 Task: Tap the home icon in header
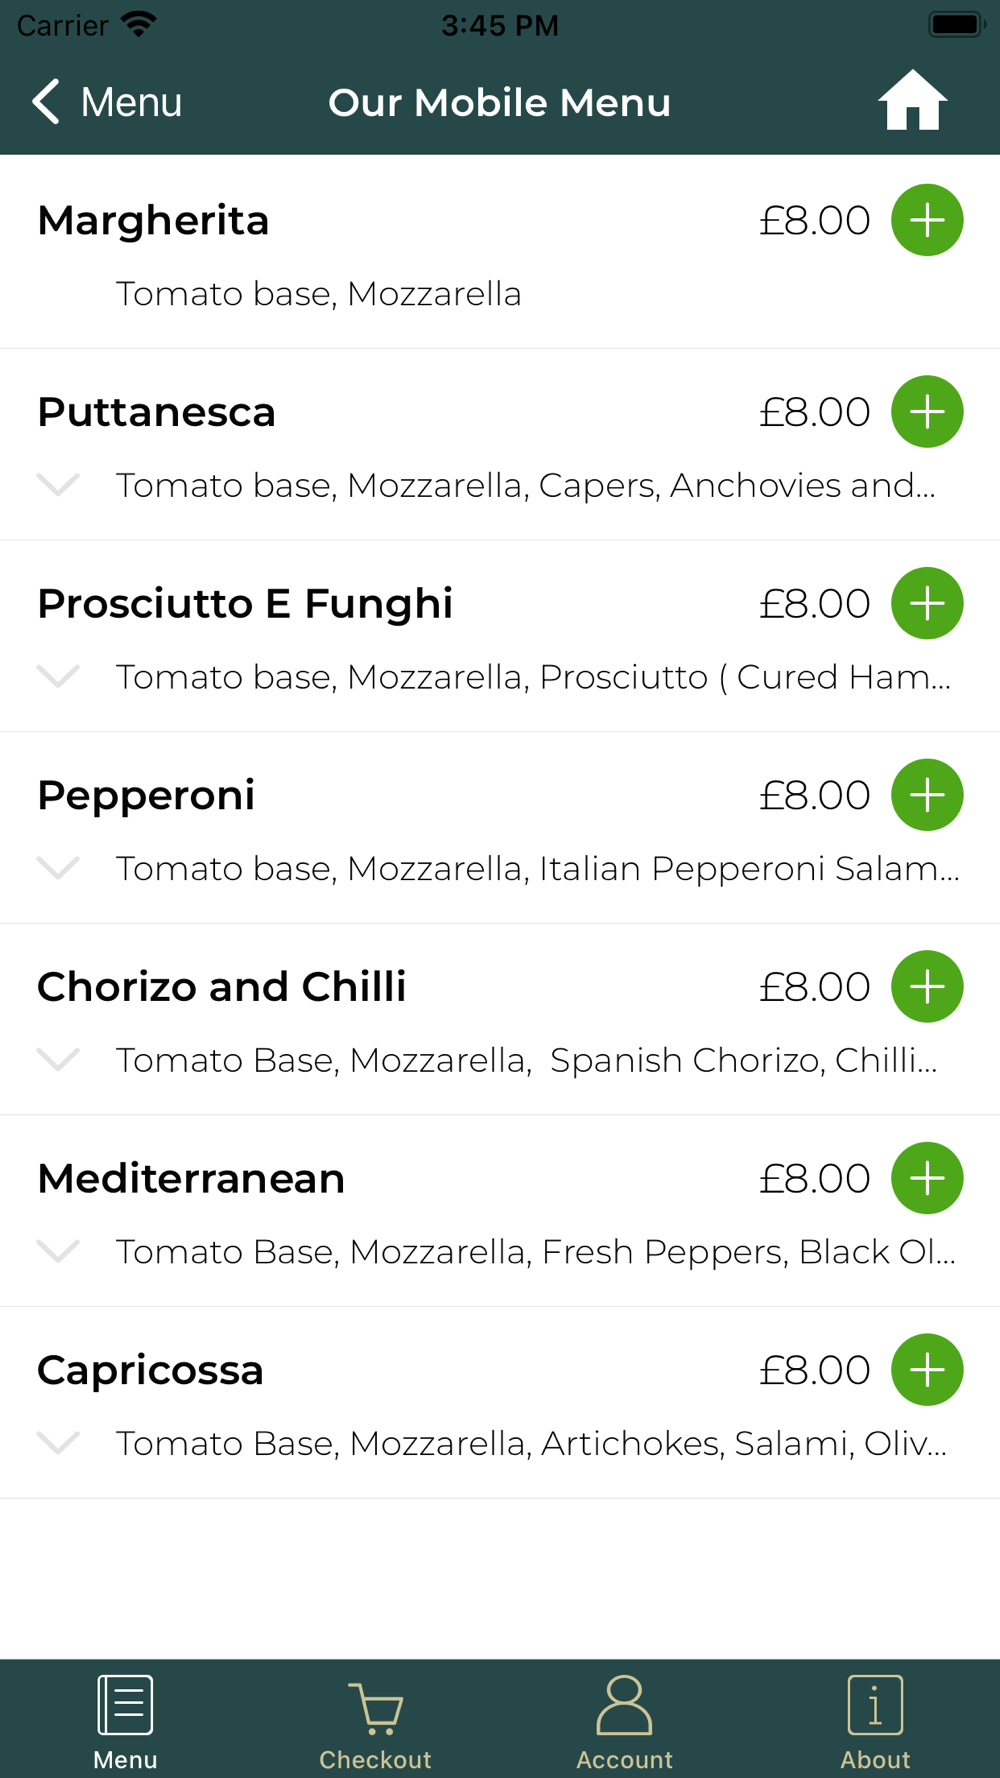912,101
